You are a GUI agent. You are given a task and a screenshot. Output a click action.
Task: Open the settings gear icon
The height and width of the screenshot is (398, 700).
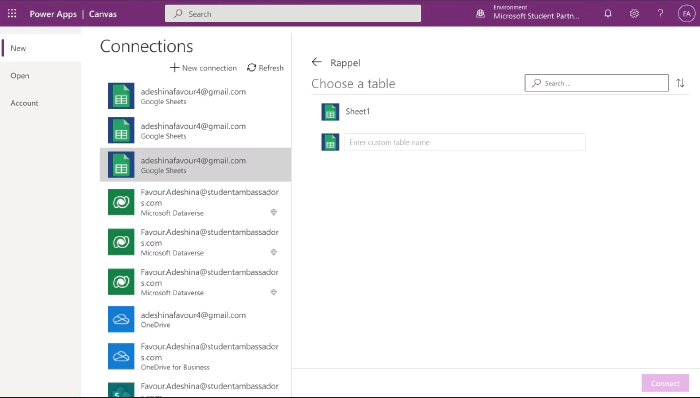tap(634, 13)
